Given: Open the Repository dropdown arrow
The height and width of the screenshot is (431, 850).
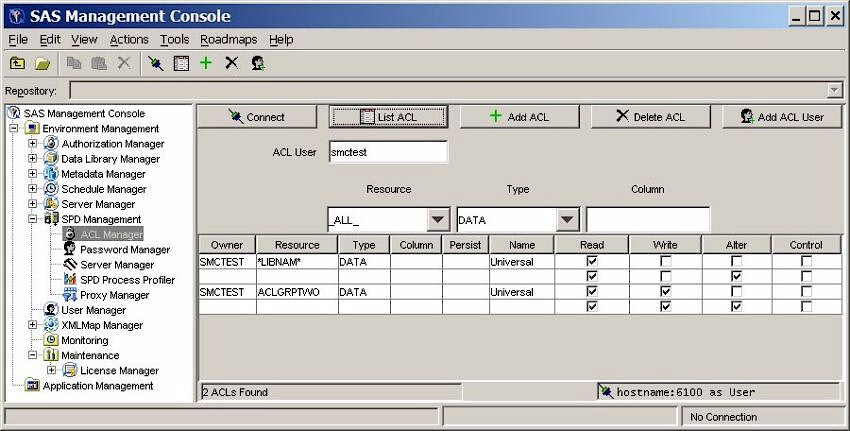Looking at the screenshot, I should click(835, 91).
